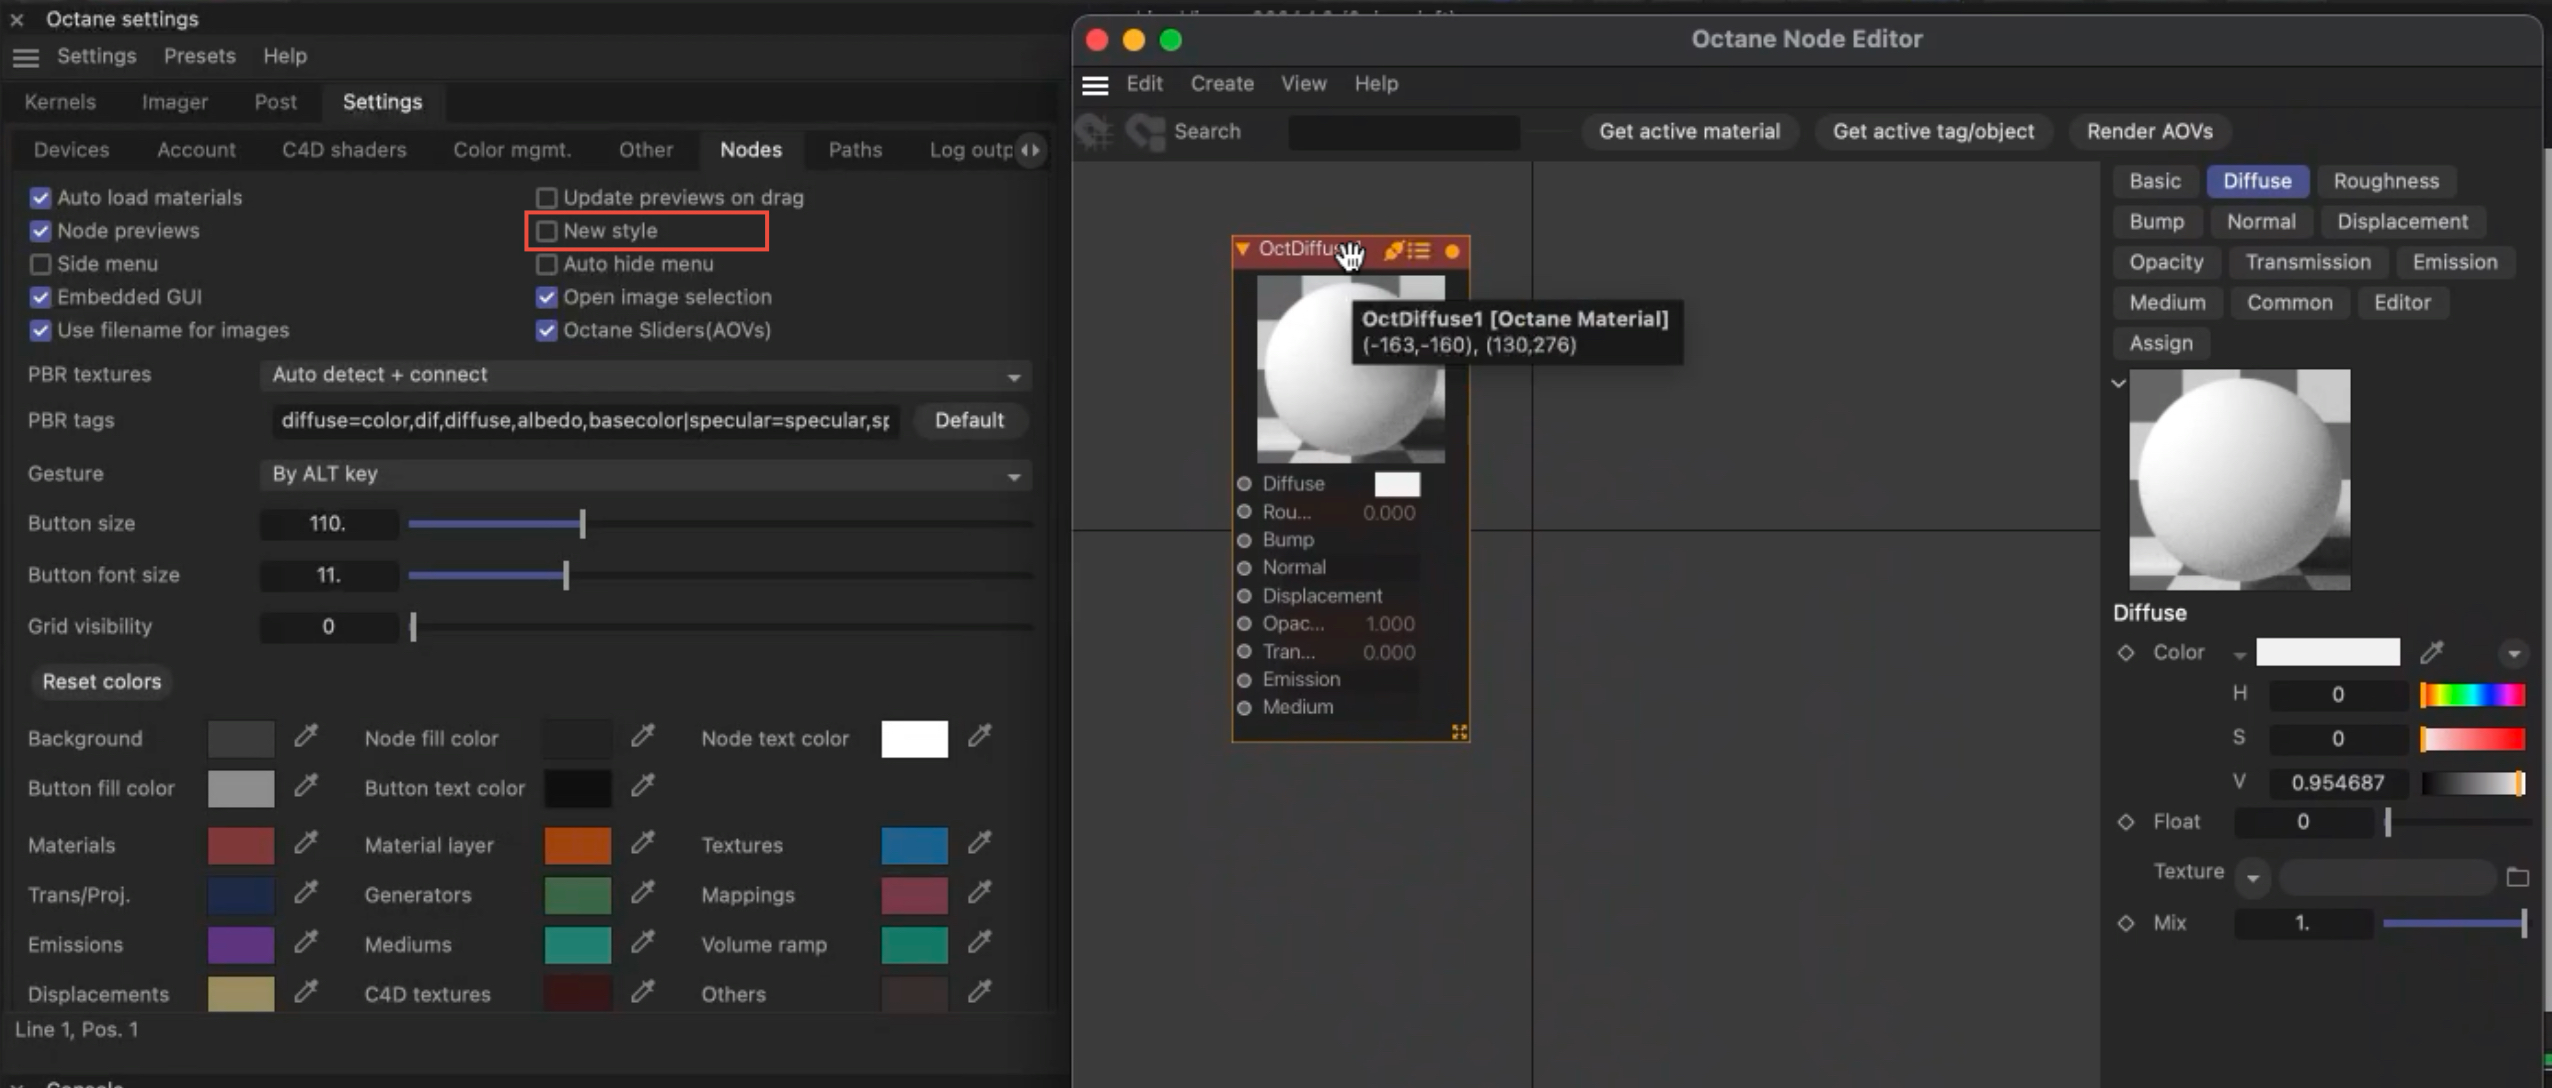The width and height of the screenshot is (2552, 1088).
Task: Toggle the Side menu checkbox
Action: pyautogui.click(x=41, y=264)
